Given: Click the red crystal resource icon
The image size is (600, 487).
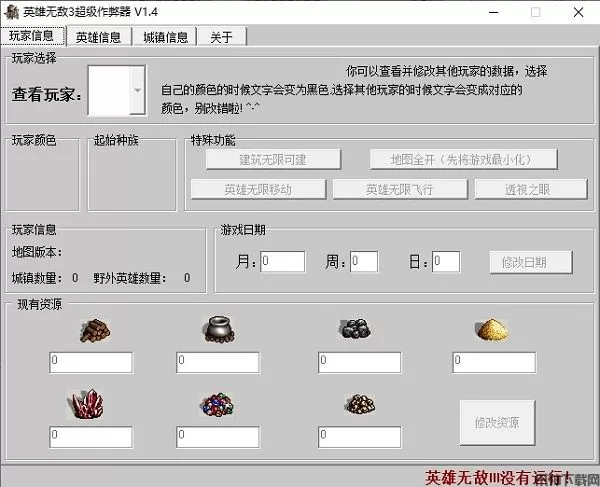Looking at the screenshot, I should pos(87,404).
